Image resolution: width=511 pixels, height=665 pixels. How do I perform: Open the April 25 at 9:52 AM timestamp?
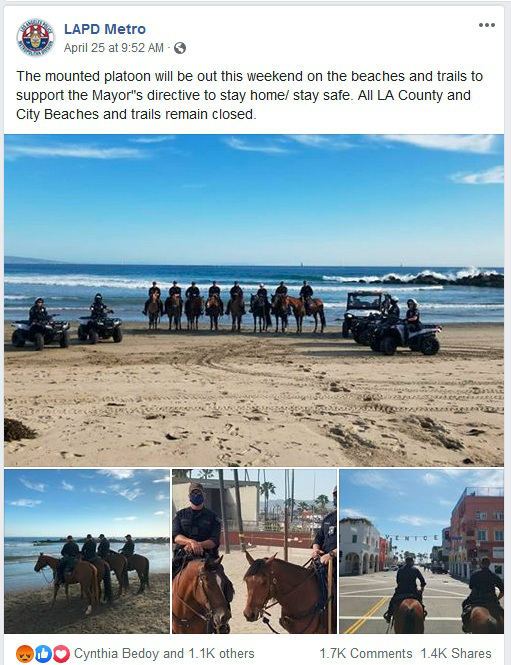coord(114,48)
